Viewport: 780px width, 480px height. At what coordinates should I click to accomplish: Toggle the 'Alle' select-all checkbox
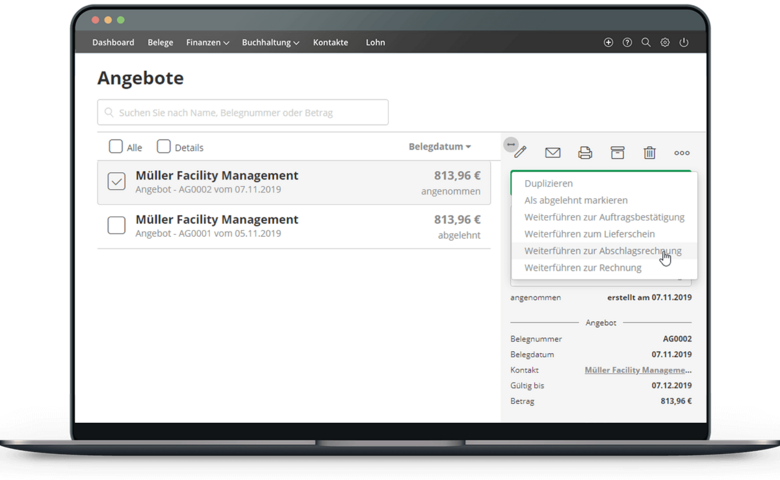(x=116, y=147)
